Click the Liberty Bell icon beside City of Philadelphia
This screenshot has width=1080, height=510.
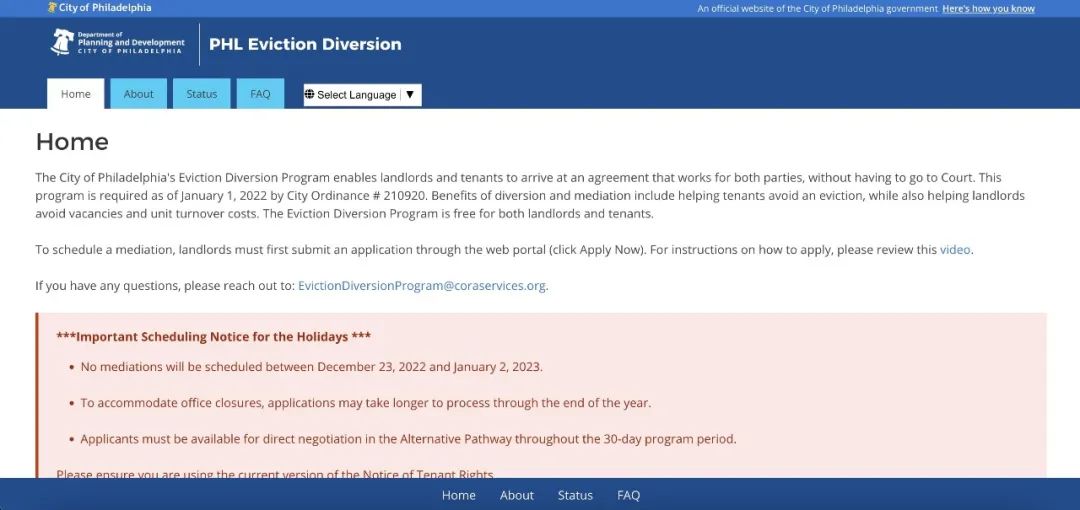[x=52, y=8]
